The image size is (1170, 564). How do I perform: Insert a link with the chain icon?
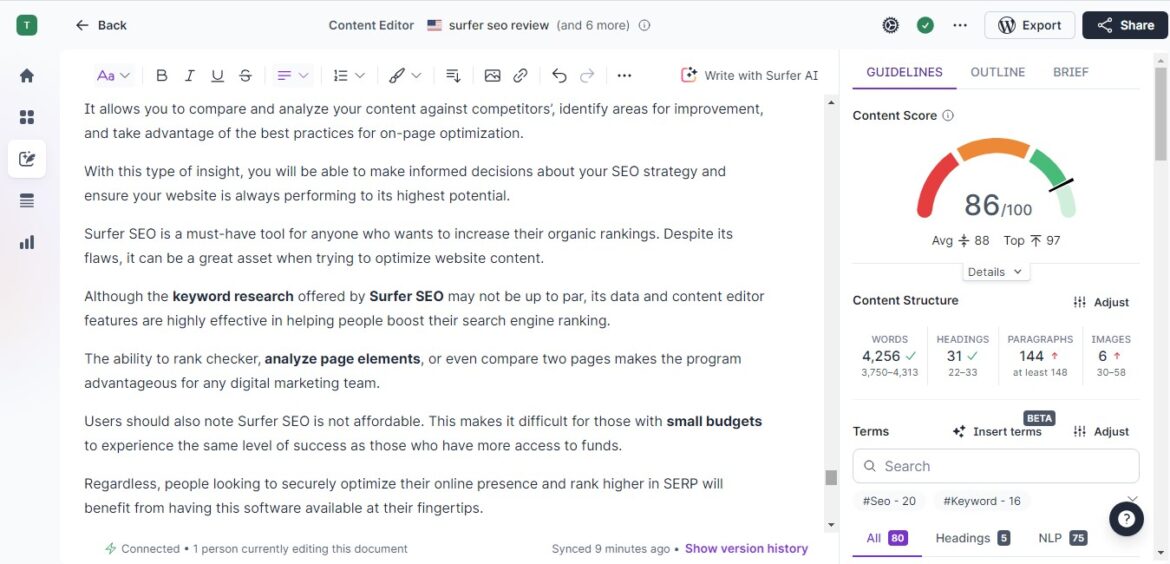[521, 75]
